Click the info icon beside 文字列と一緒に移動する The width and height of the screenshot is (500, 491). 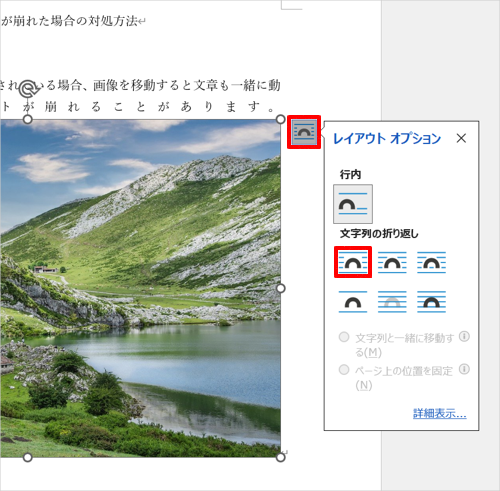pos(464,336)
